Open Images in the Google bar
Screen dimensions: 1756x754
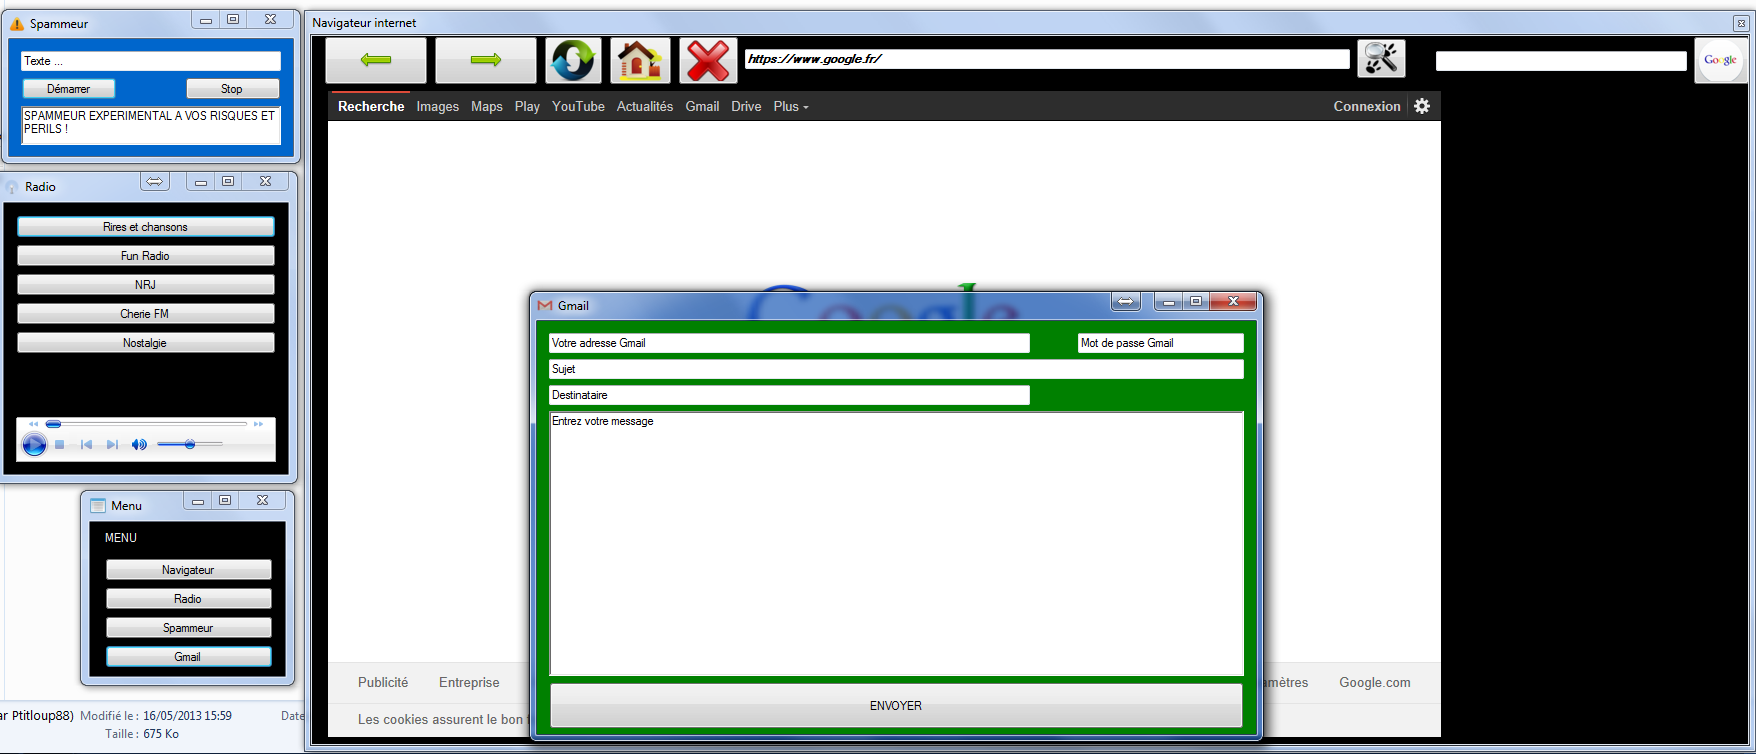(x=438, y=106)
